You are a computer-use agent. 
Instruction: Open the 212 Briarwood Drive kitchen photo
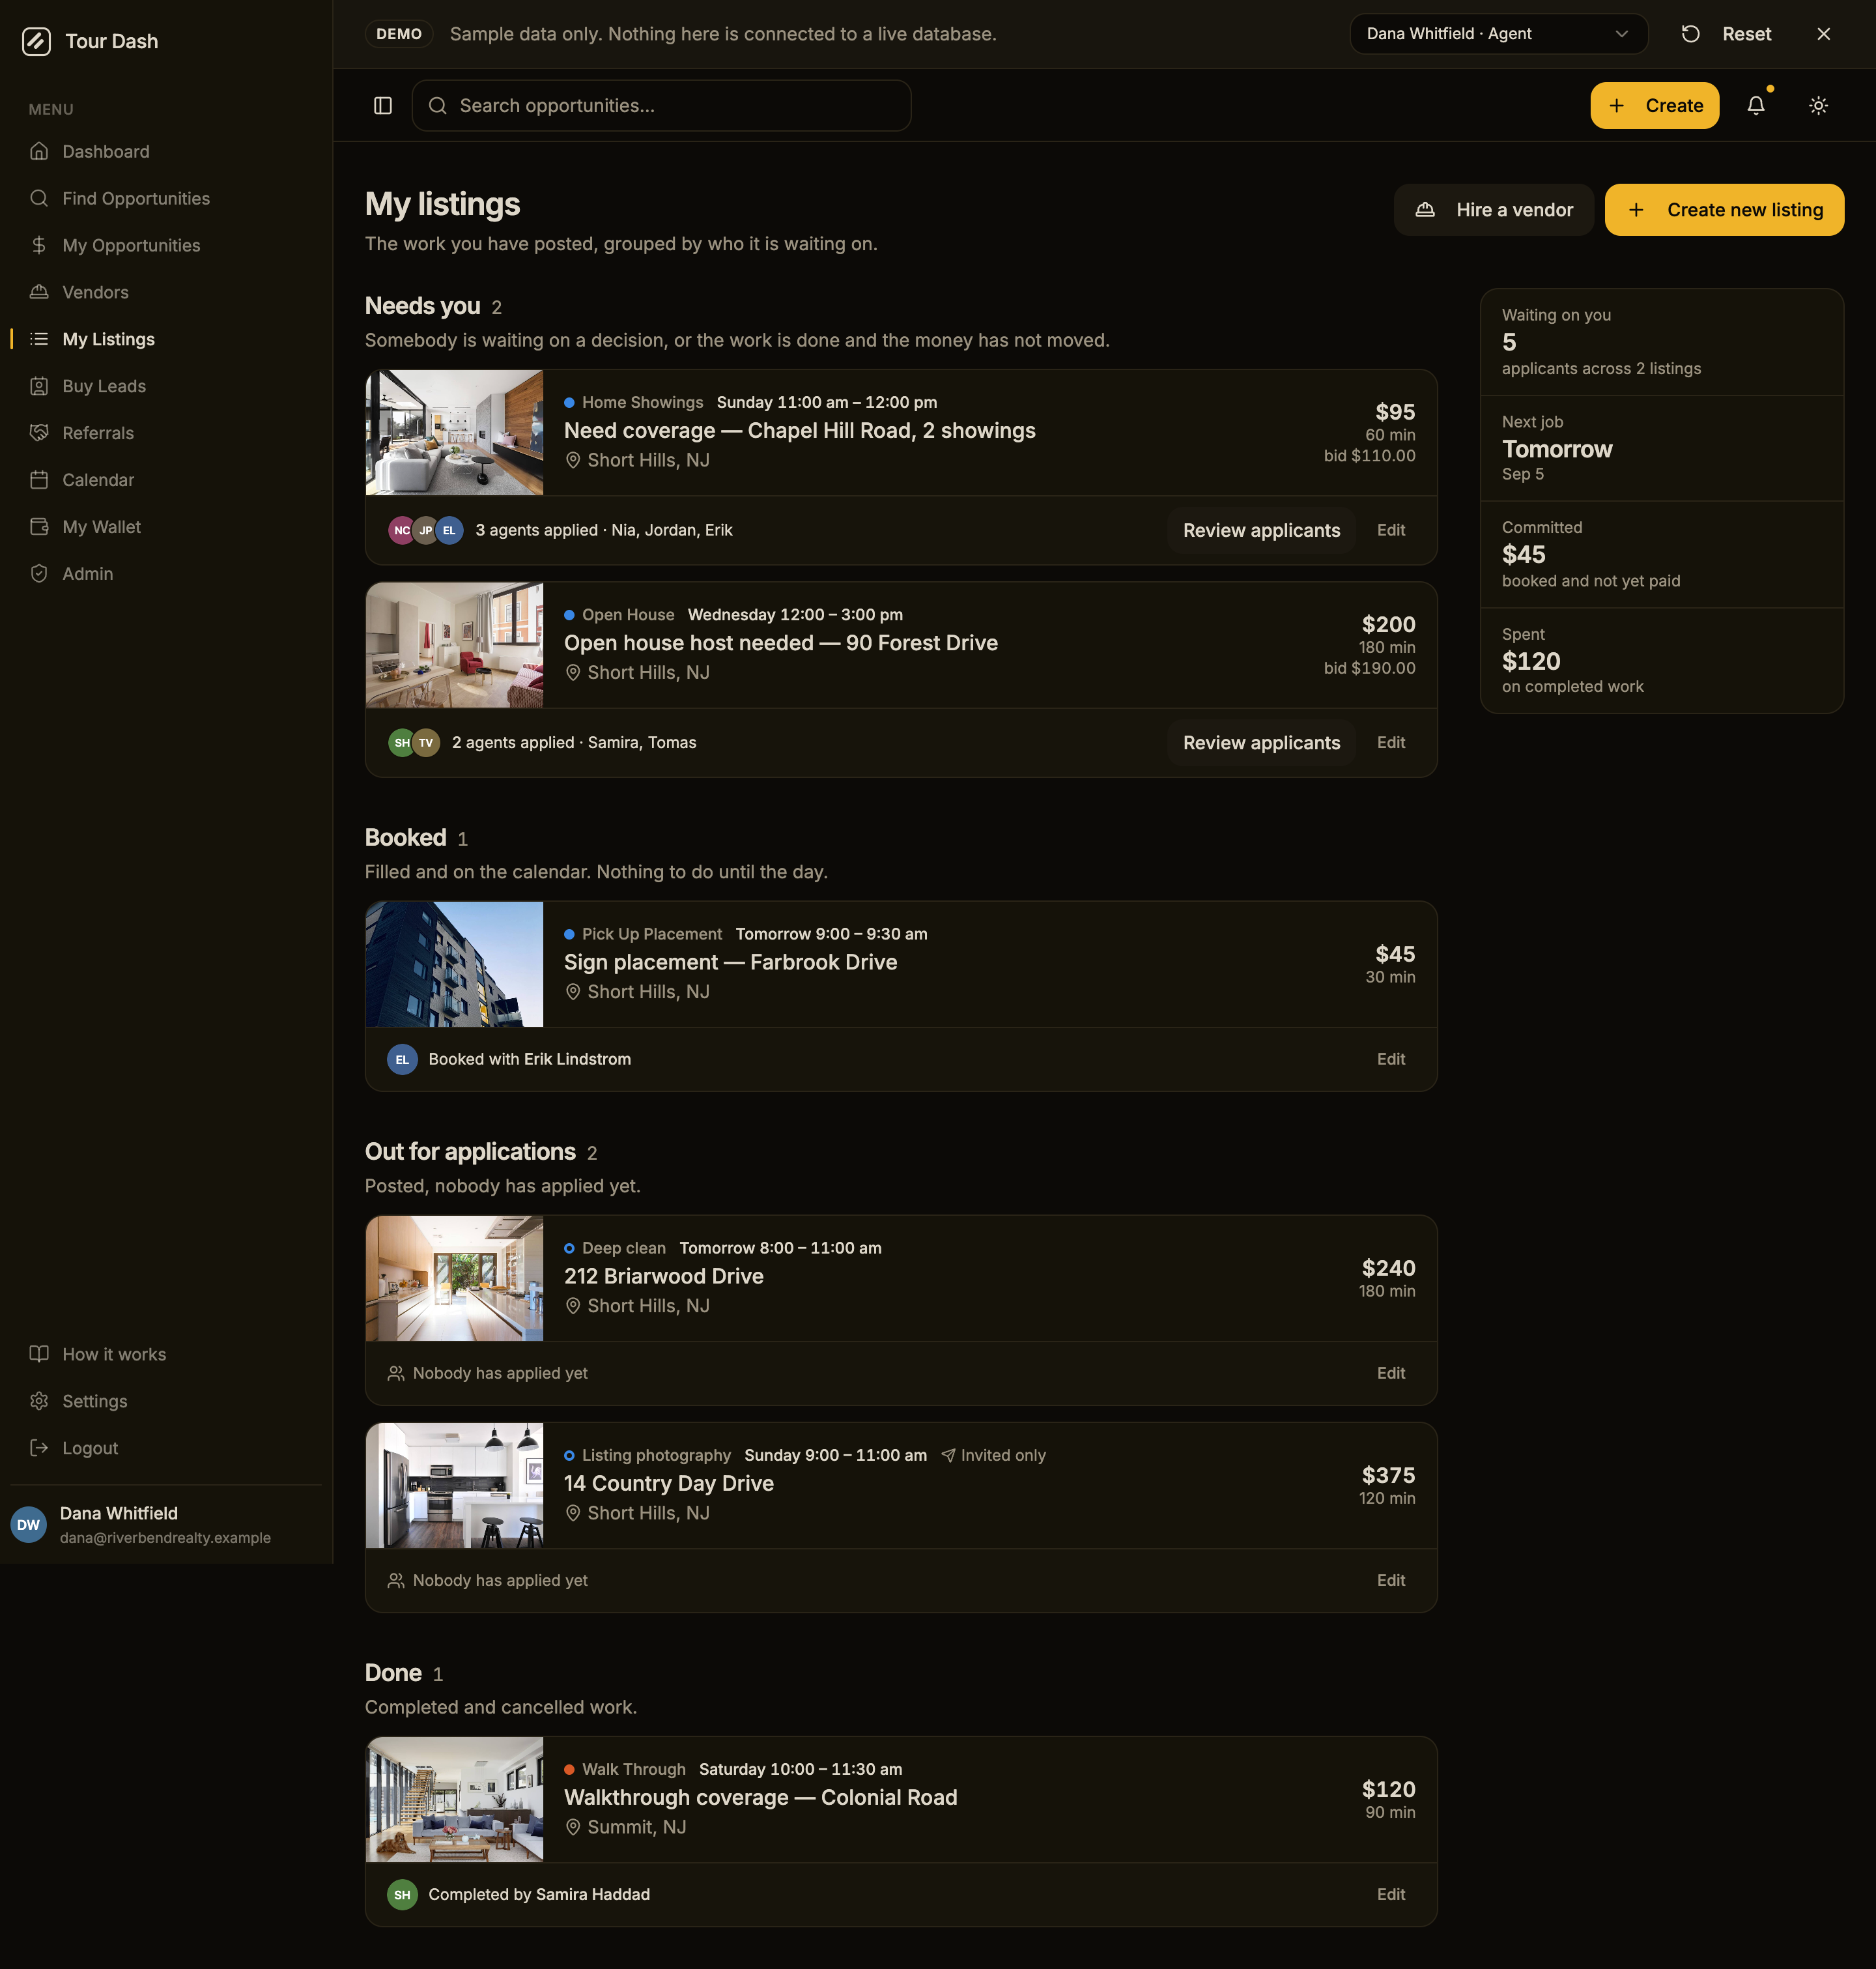455,1279
